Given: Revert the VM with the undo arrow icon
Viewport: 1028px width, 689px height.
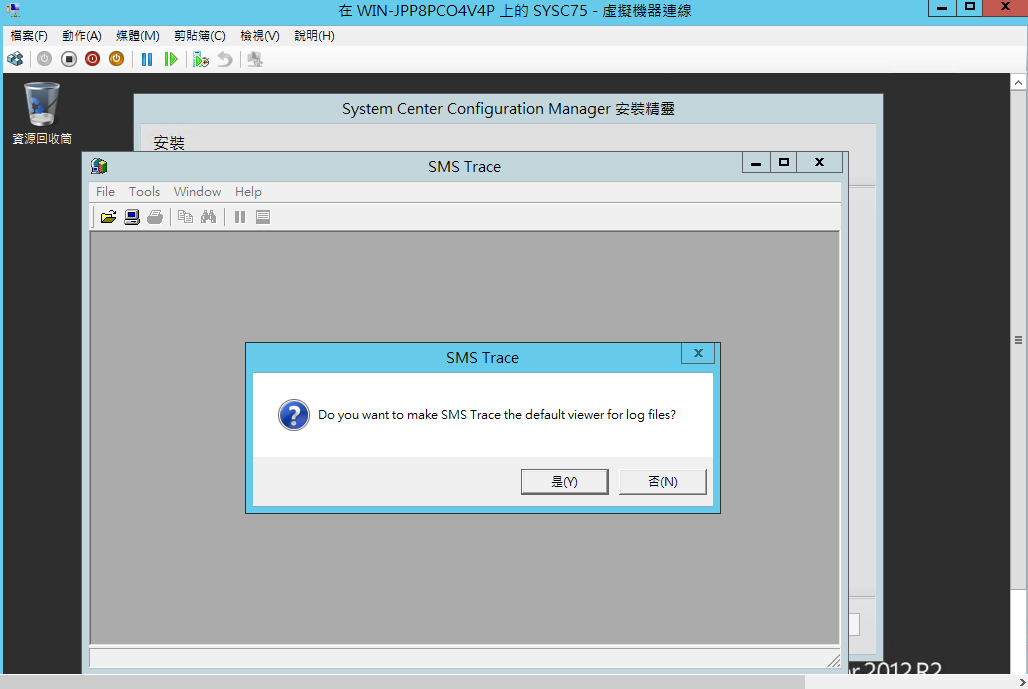Looking at the screenshot, I should (225, 60).
